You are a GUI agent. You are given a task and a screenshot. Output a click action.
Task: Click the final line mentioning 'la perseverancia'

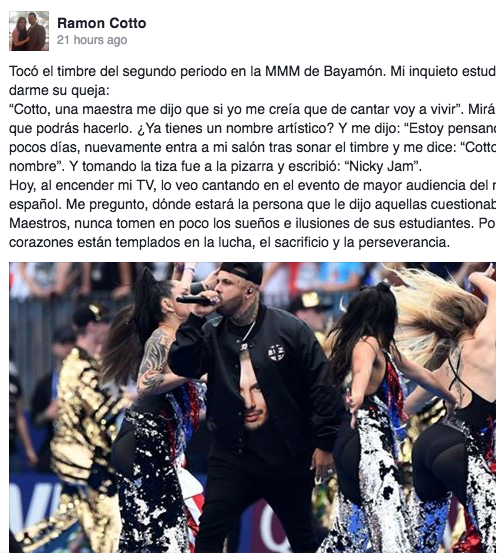click(x=230, y=242)
